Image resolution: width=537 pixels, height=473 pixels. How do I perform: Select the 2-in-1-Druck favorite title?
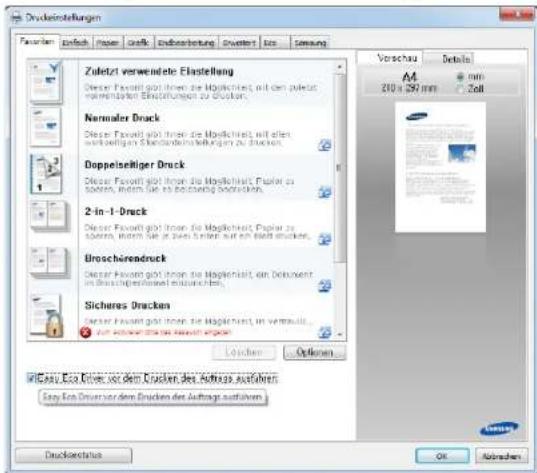[x=116, y=212]
